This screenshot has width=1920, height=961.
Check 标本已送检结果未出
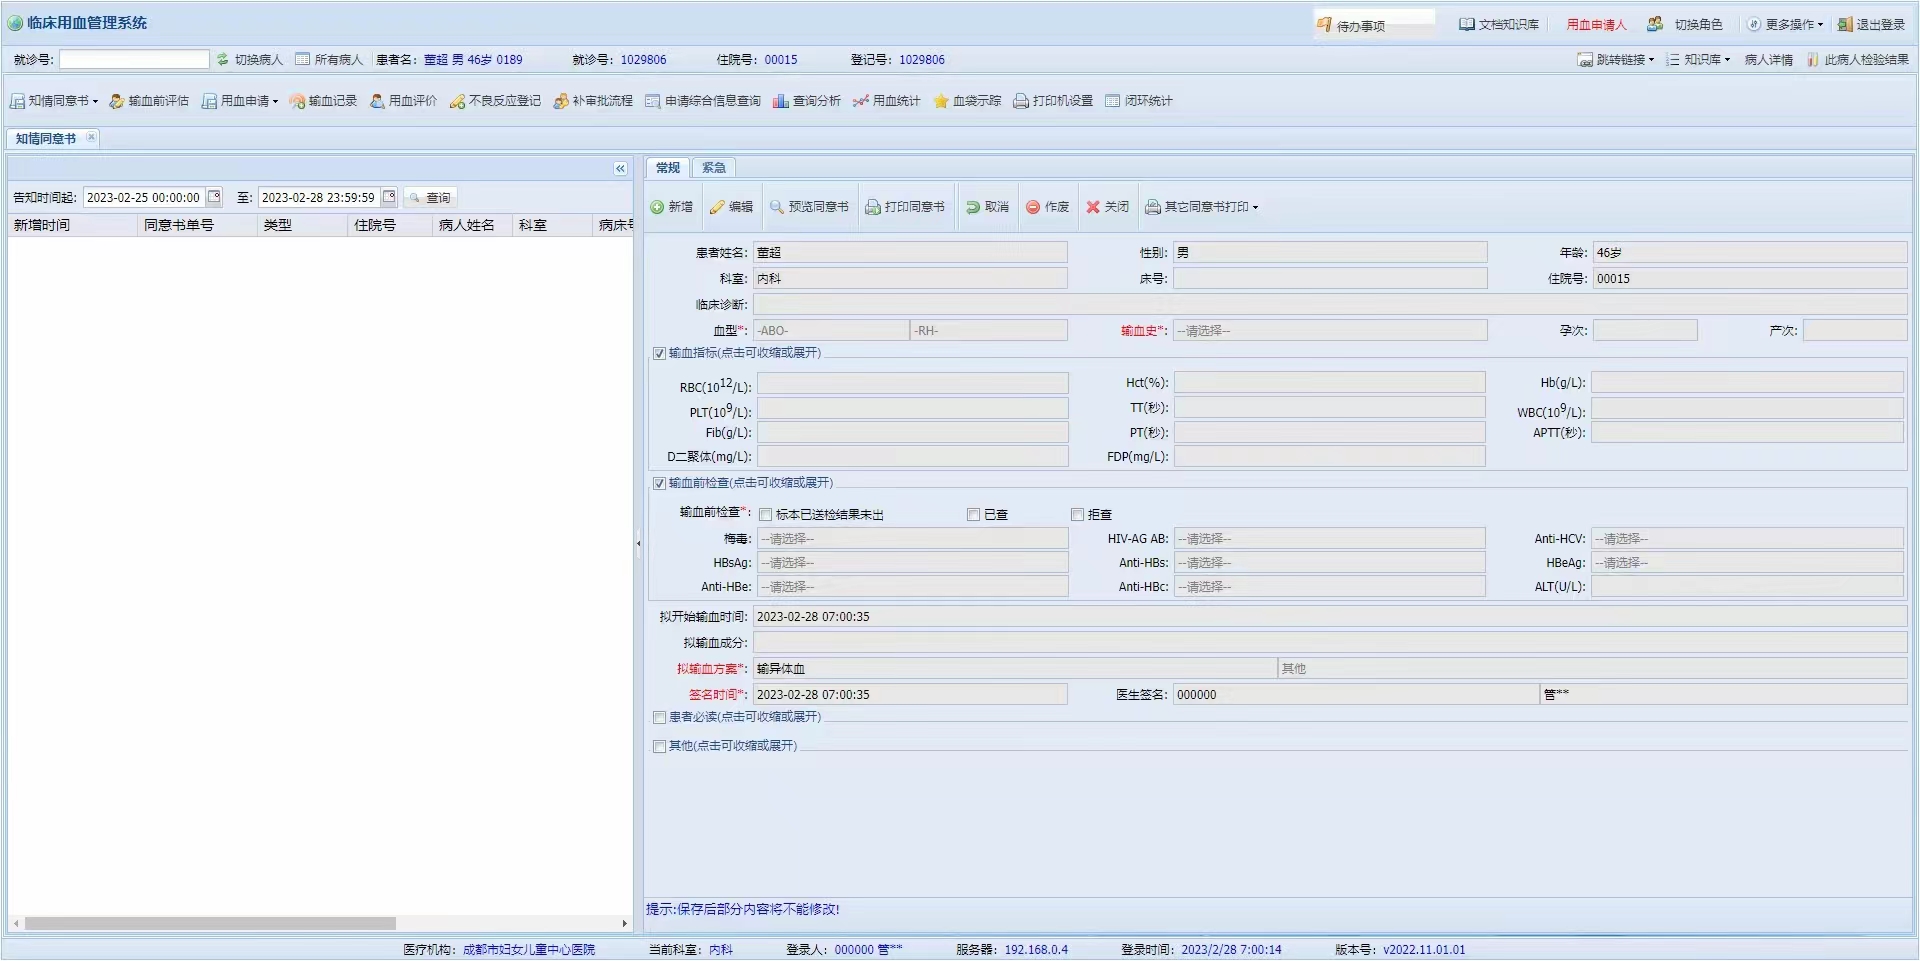click(765, 515)
